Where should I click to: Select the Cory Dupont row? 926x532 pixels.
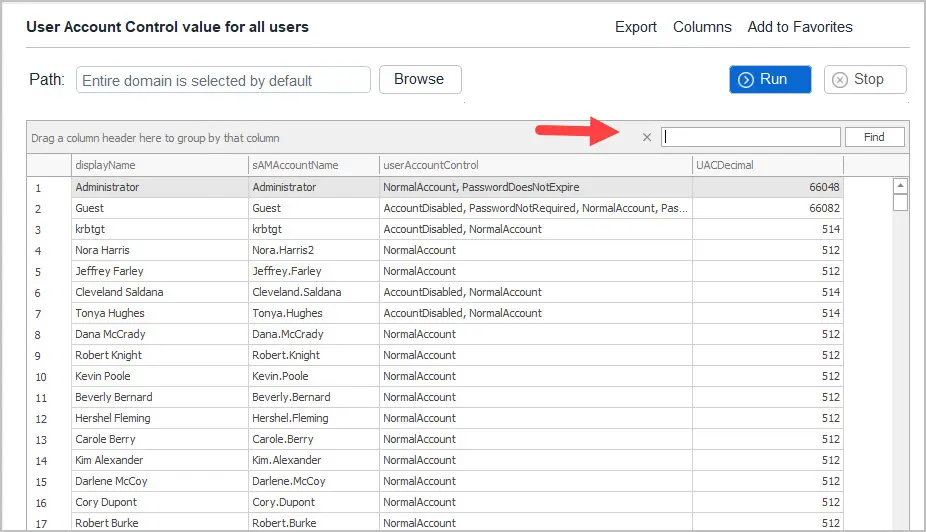[x=435, y=502]
